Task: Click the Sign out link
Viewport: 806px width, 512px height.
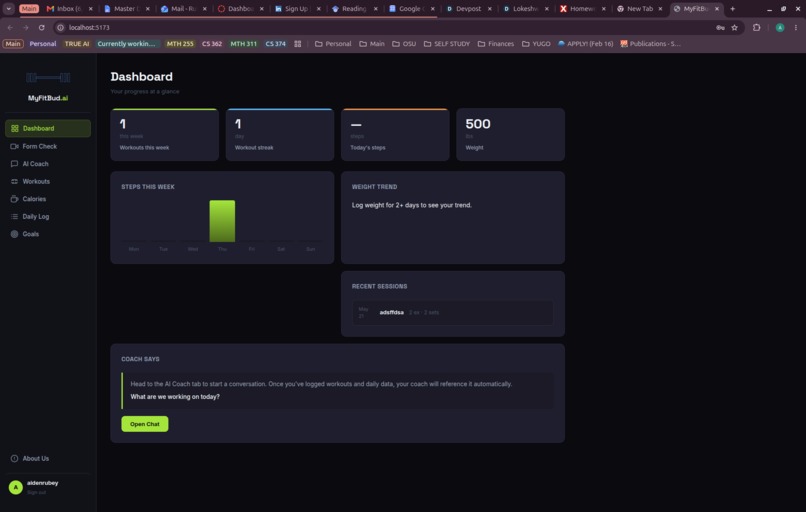Action: click(36, 492)
